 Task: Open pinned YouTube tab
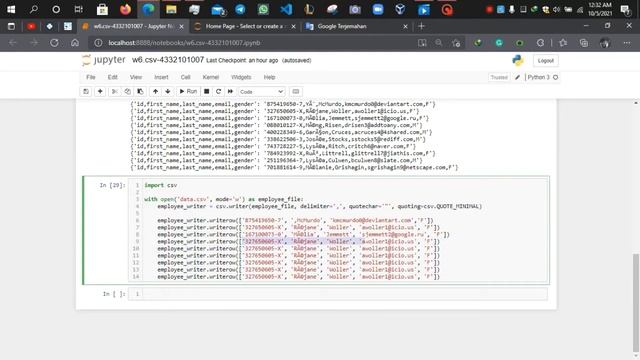(31, 26)
